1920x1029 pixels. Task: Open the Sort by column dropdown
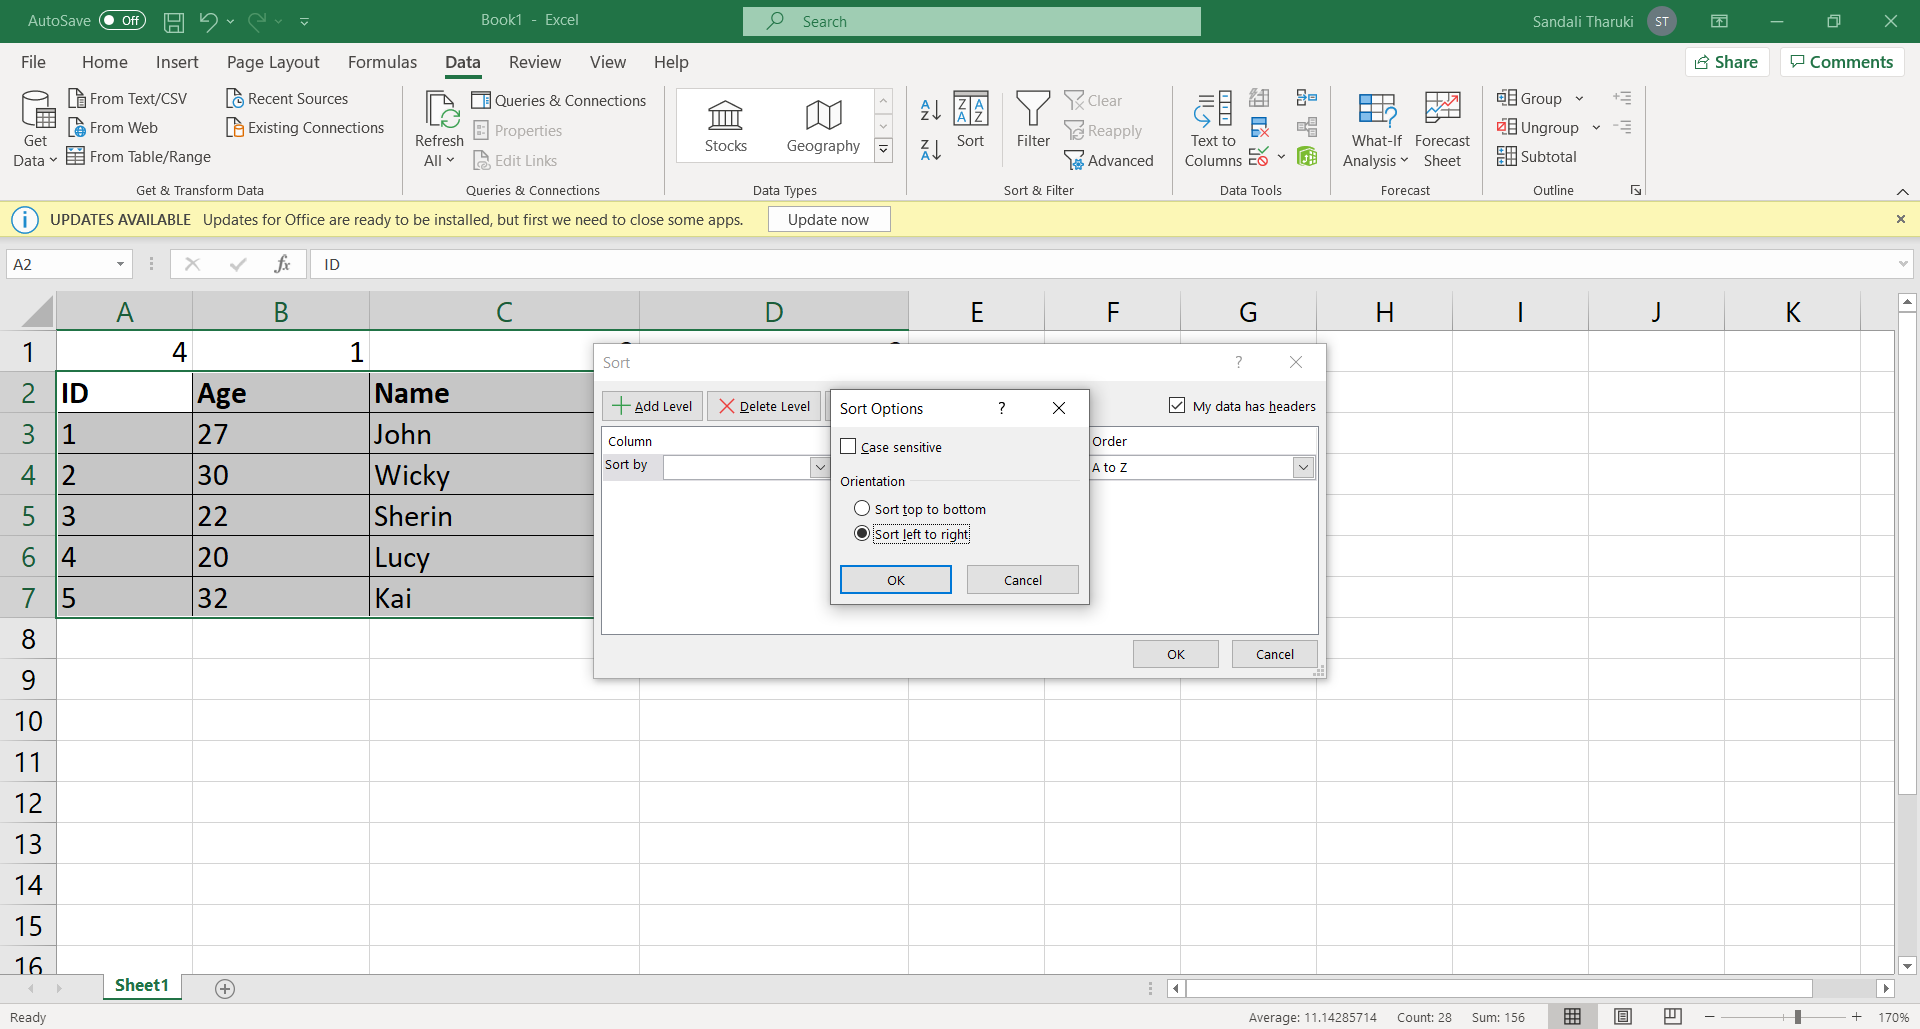[819, 467]
